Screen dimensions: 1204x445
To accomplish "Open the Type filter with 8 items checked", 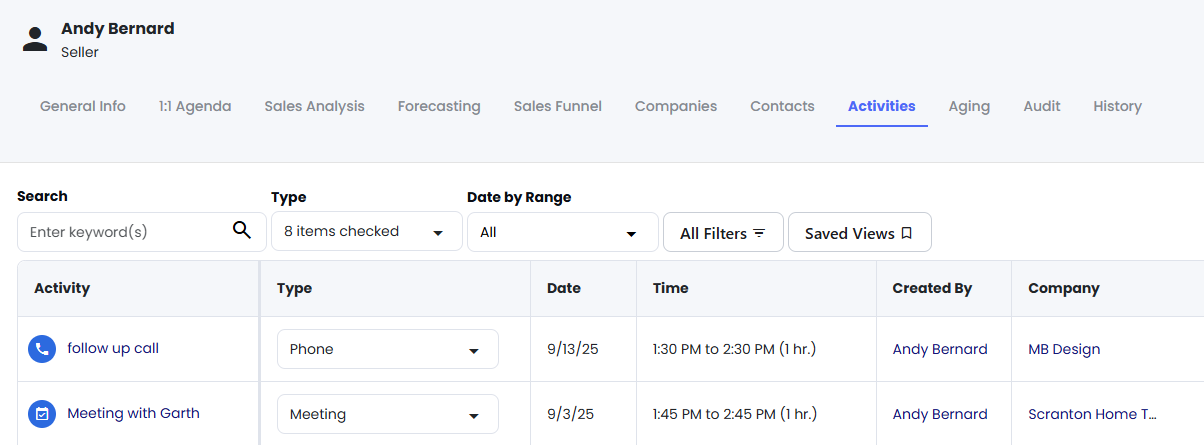I will [x=367, y=231].
